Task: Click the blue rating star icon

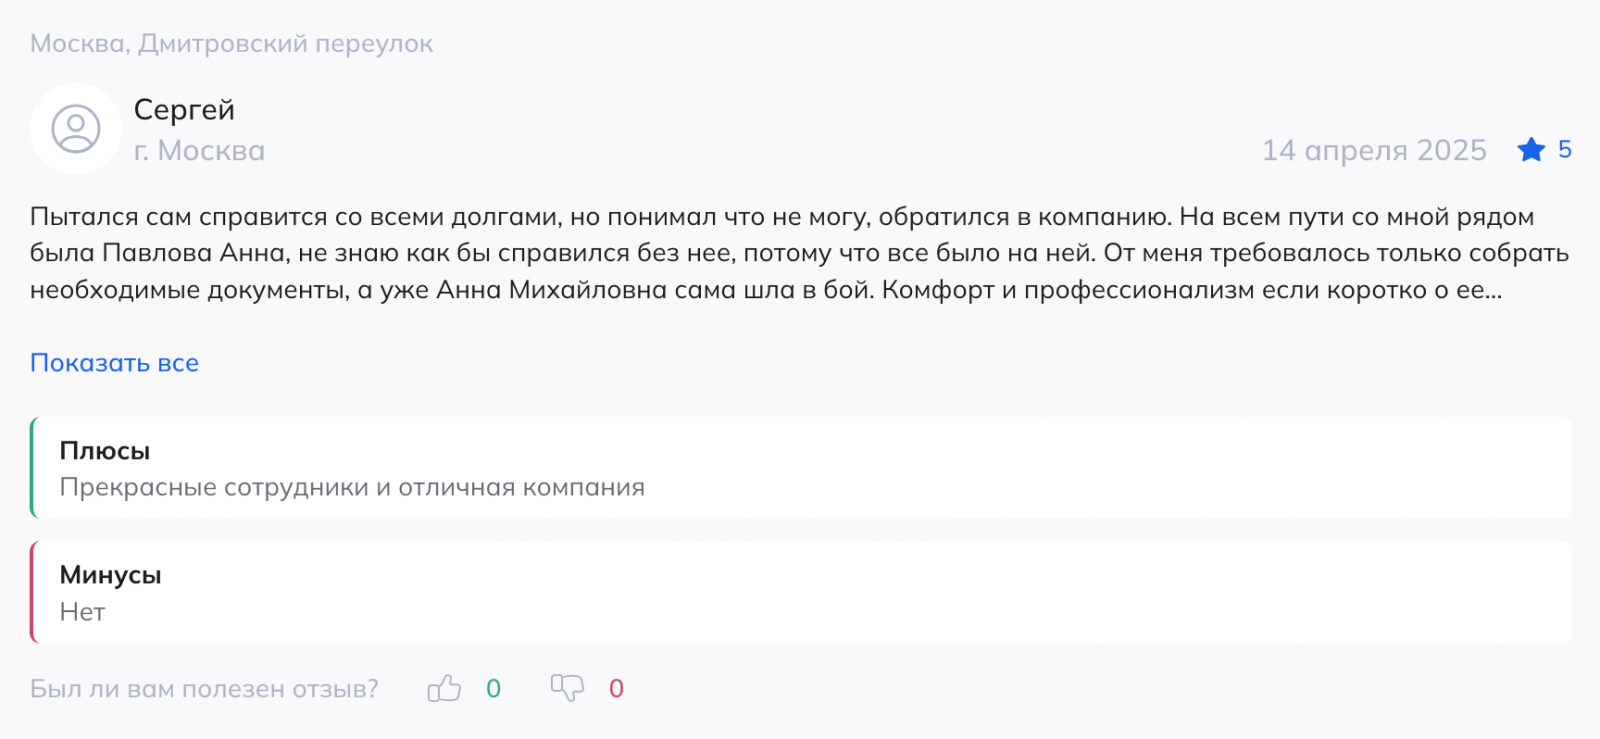Action: click(x=1531, y=150)
